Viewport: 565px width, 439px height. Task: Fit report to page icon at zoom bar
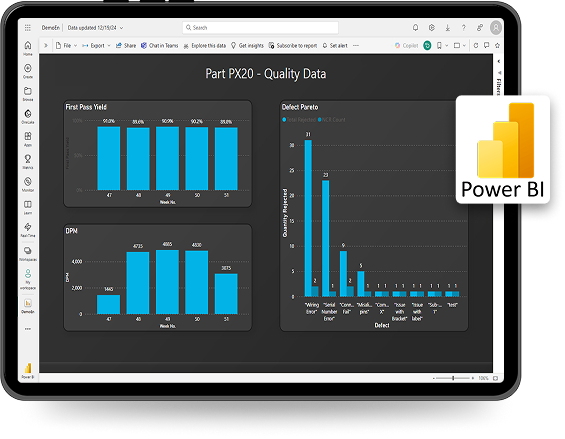pyautogui.click(x=495, y=378)
